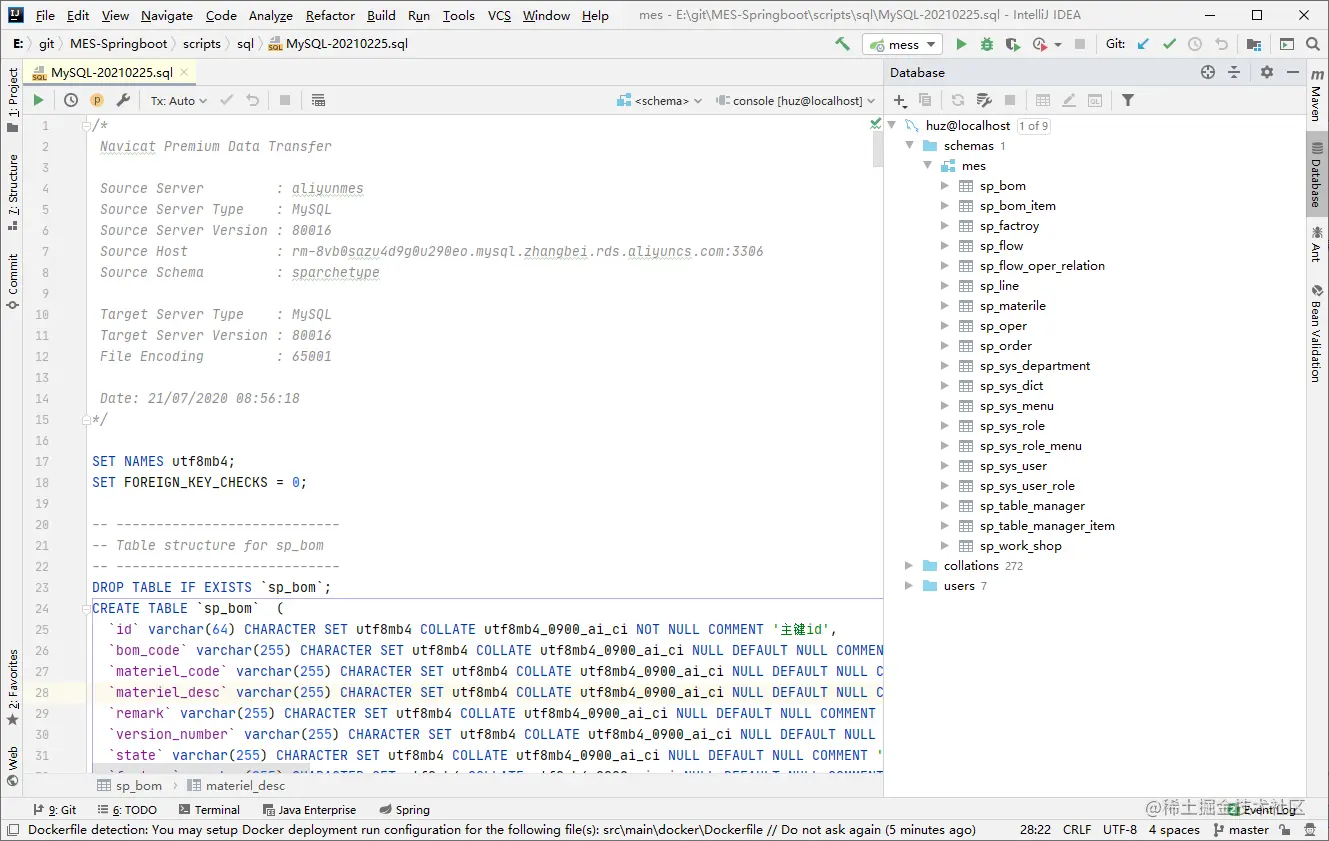Viewport: 1329px width, 841px height.
Task: Click the Build Project hammer icon
Action: click(x=842, y=44)
